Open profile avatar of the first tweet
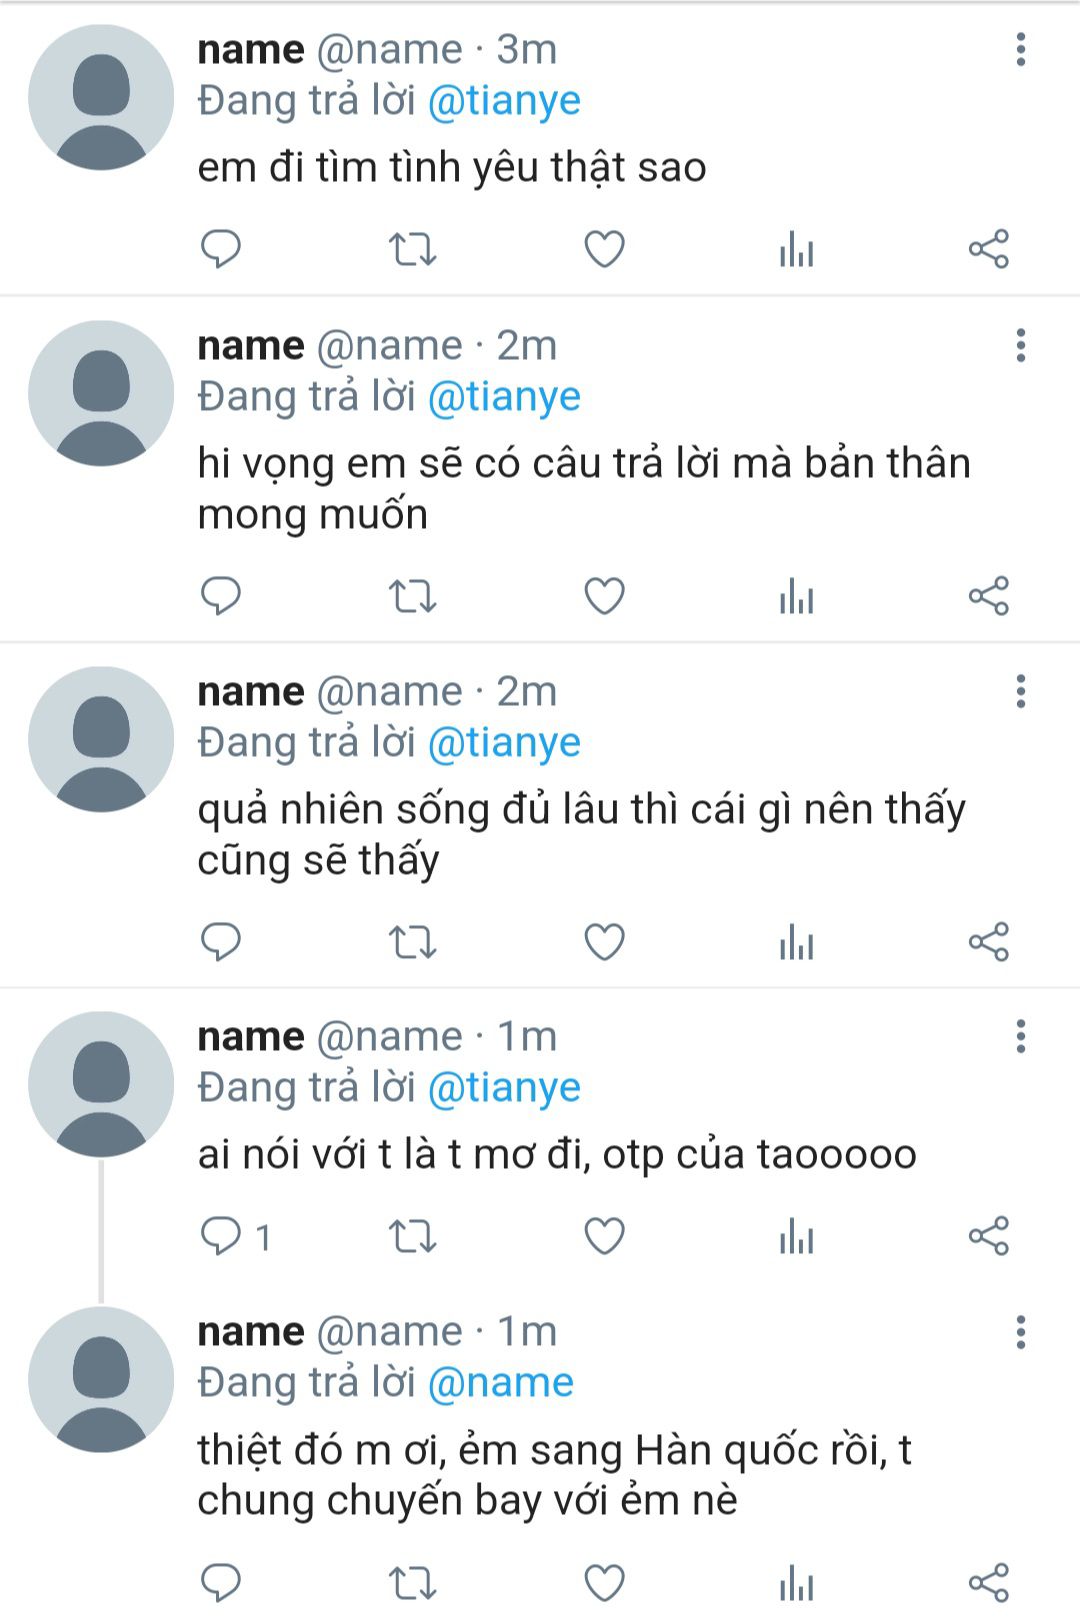The width and height of the screenshot is (1080, 1620). tap(101, 97)
